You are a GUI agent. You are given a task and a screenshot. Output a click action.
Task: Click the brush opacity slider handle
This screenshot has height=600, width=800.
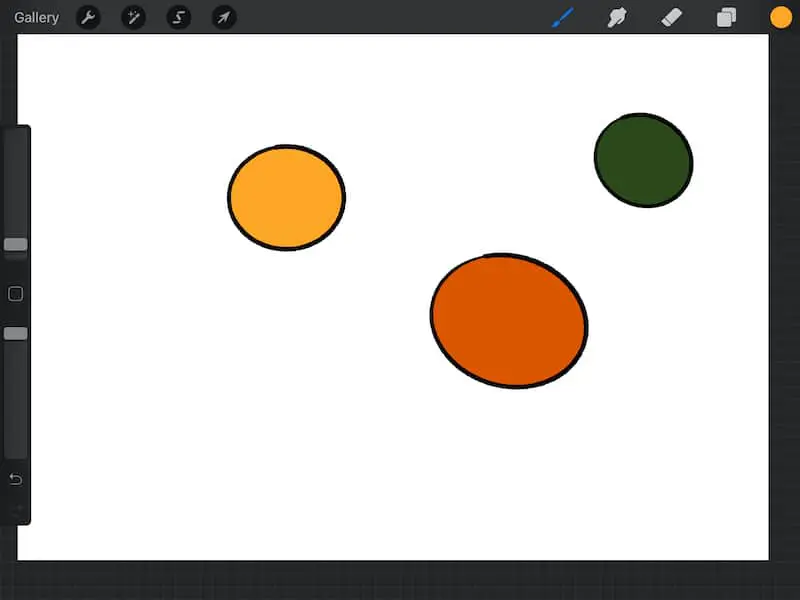coord(16,334)
